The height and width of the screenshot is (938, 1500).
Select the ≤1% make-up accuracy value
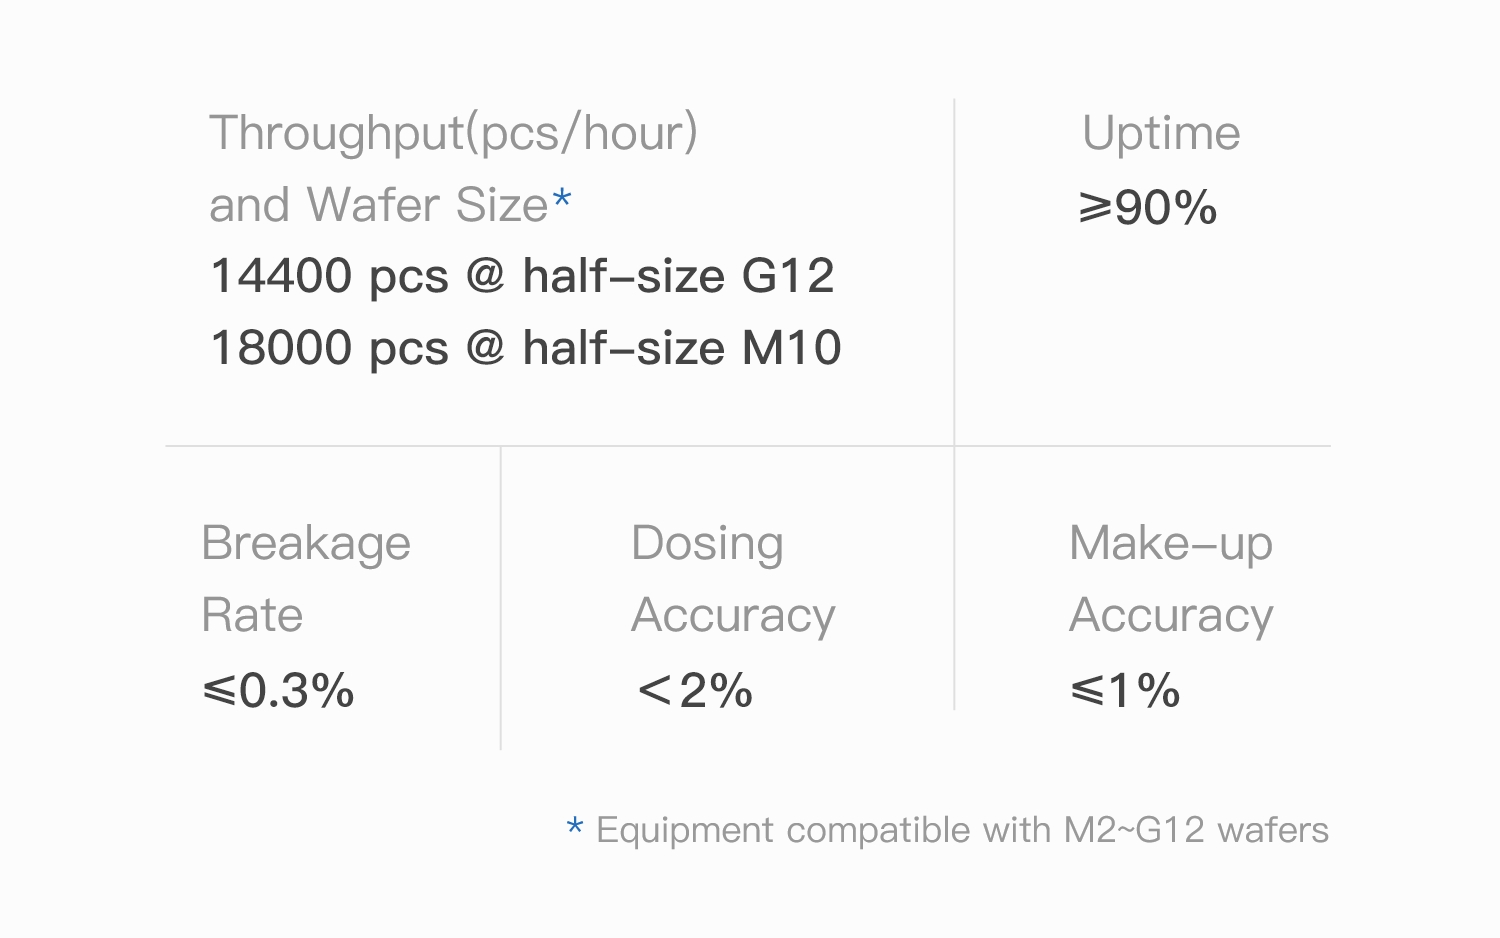point(1125,690)
